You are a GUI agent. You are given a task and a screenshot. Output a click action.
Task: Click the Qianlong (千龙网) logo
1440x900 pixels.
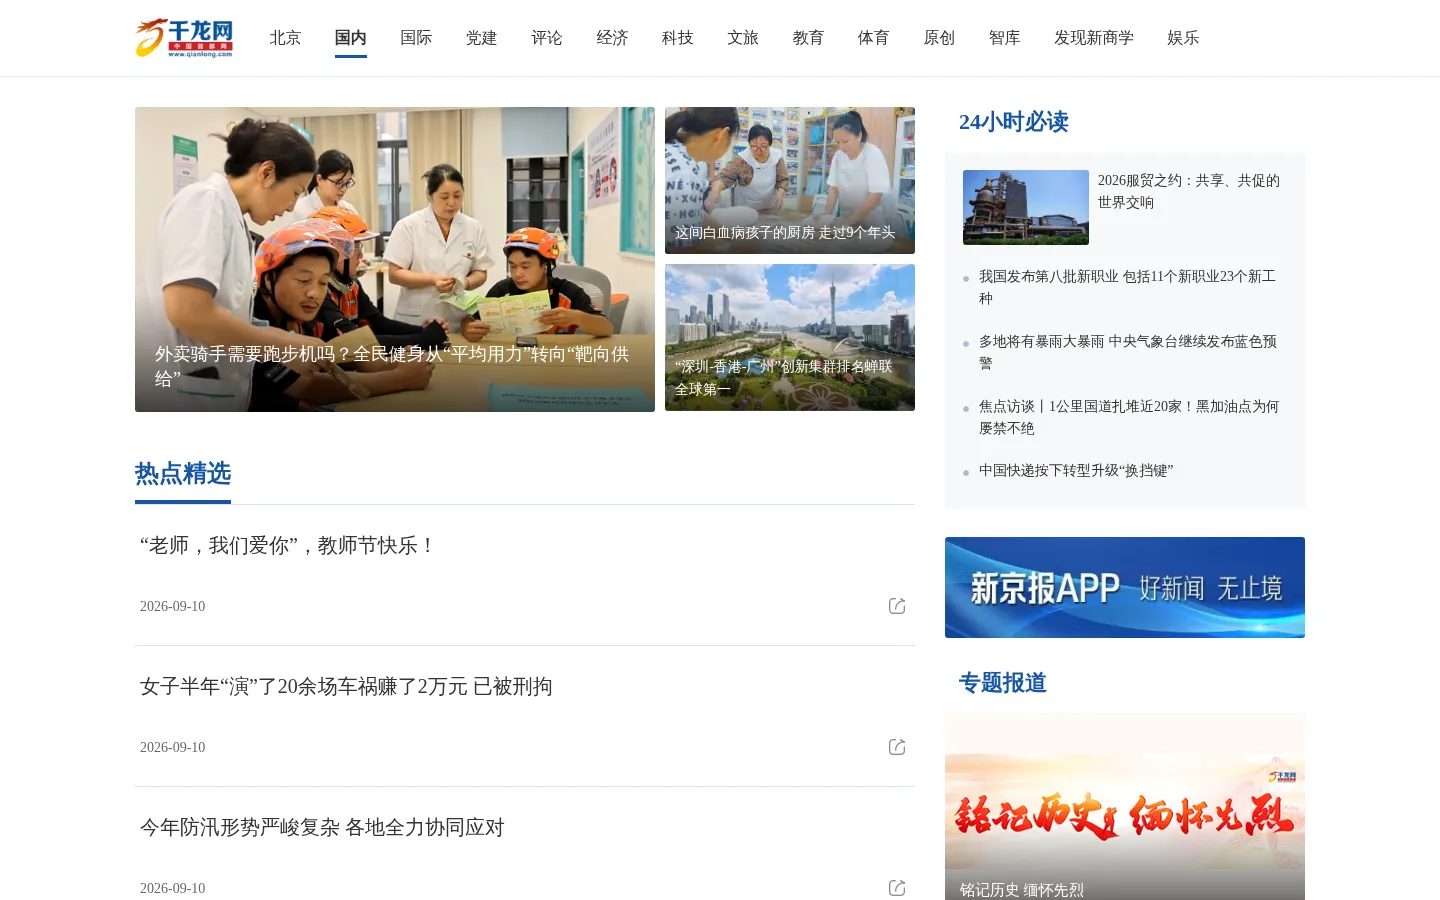tap(184, 38)
